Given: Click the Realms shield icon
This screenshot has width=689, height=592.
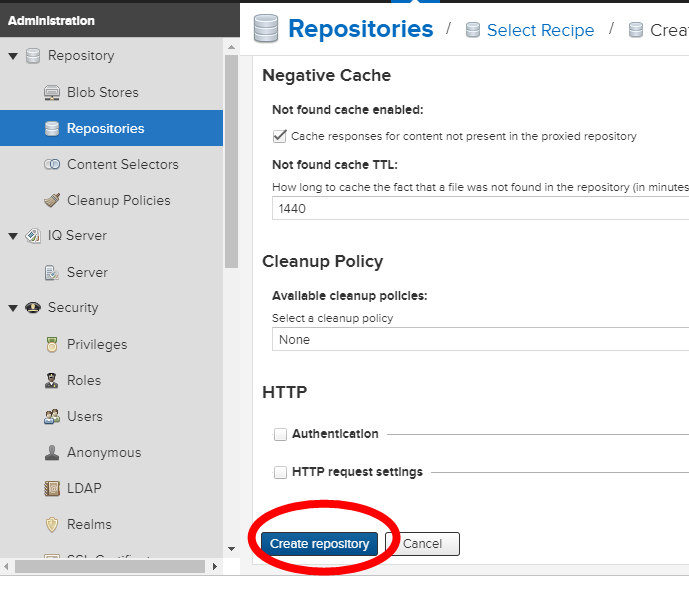Looking at the screenshot, I should pyautogui.click(x=52, y=524).
